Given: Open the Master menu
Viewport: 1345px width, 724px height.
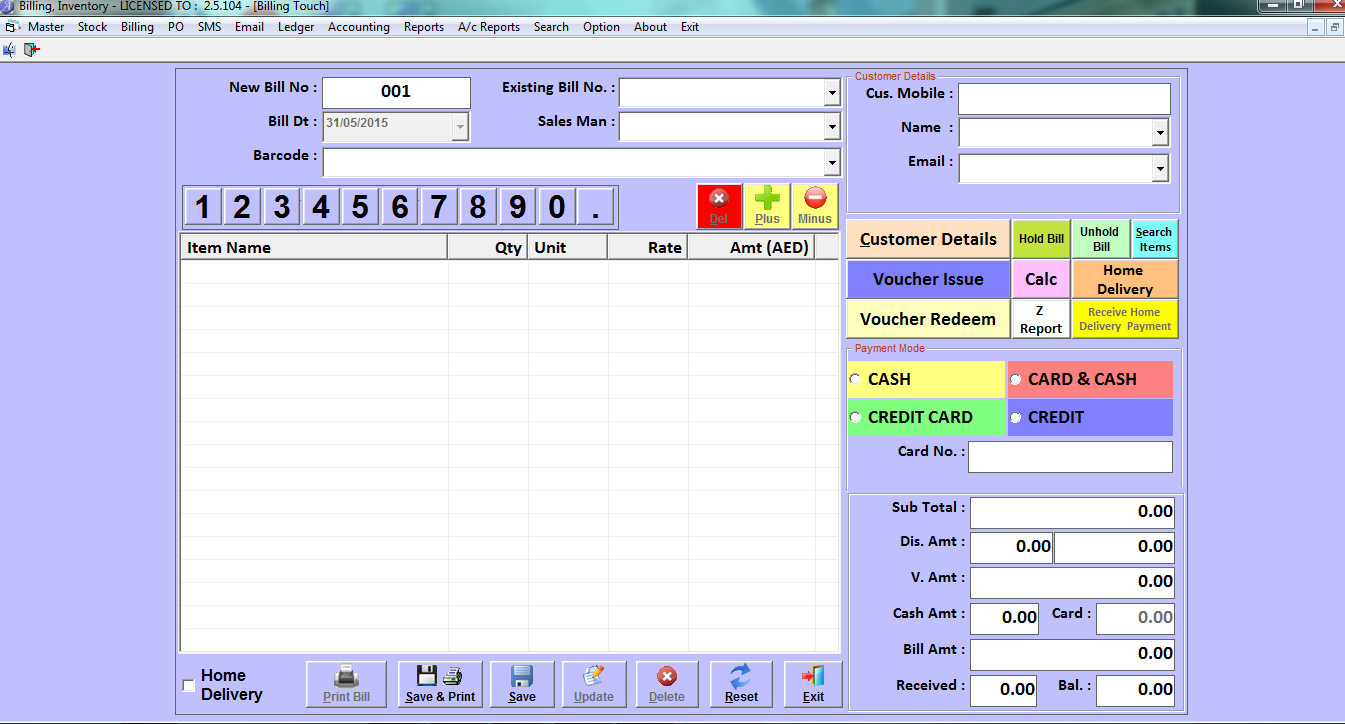Looking at the screenshot, I should (x=46, y=27).
